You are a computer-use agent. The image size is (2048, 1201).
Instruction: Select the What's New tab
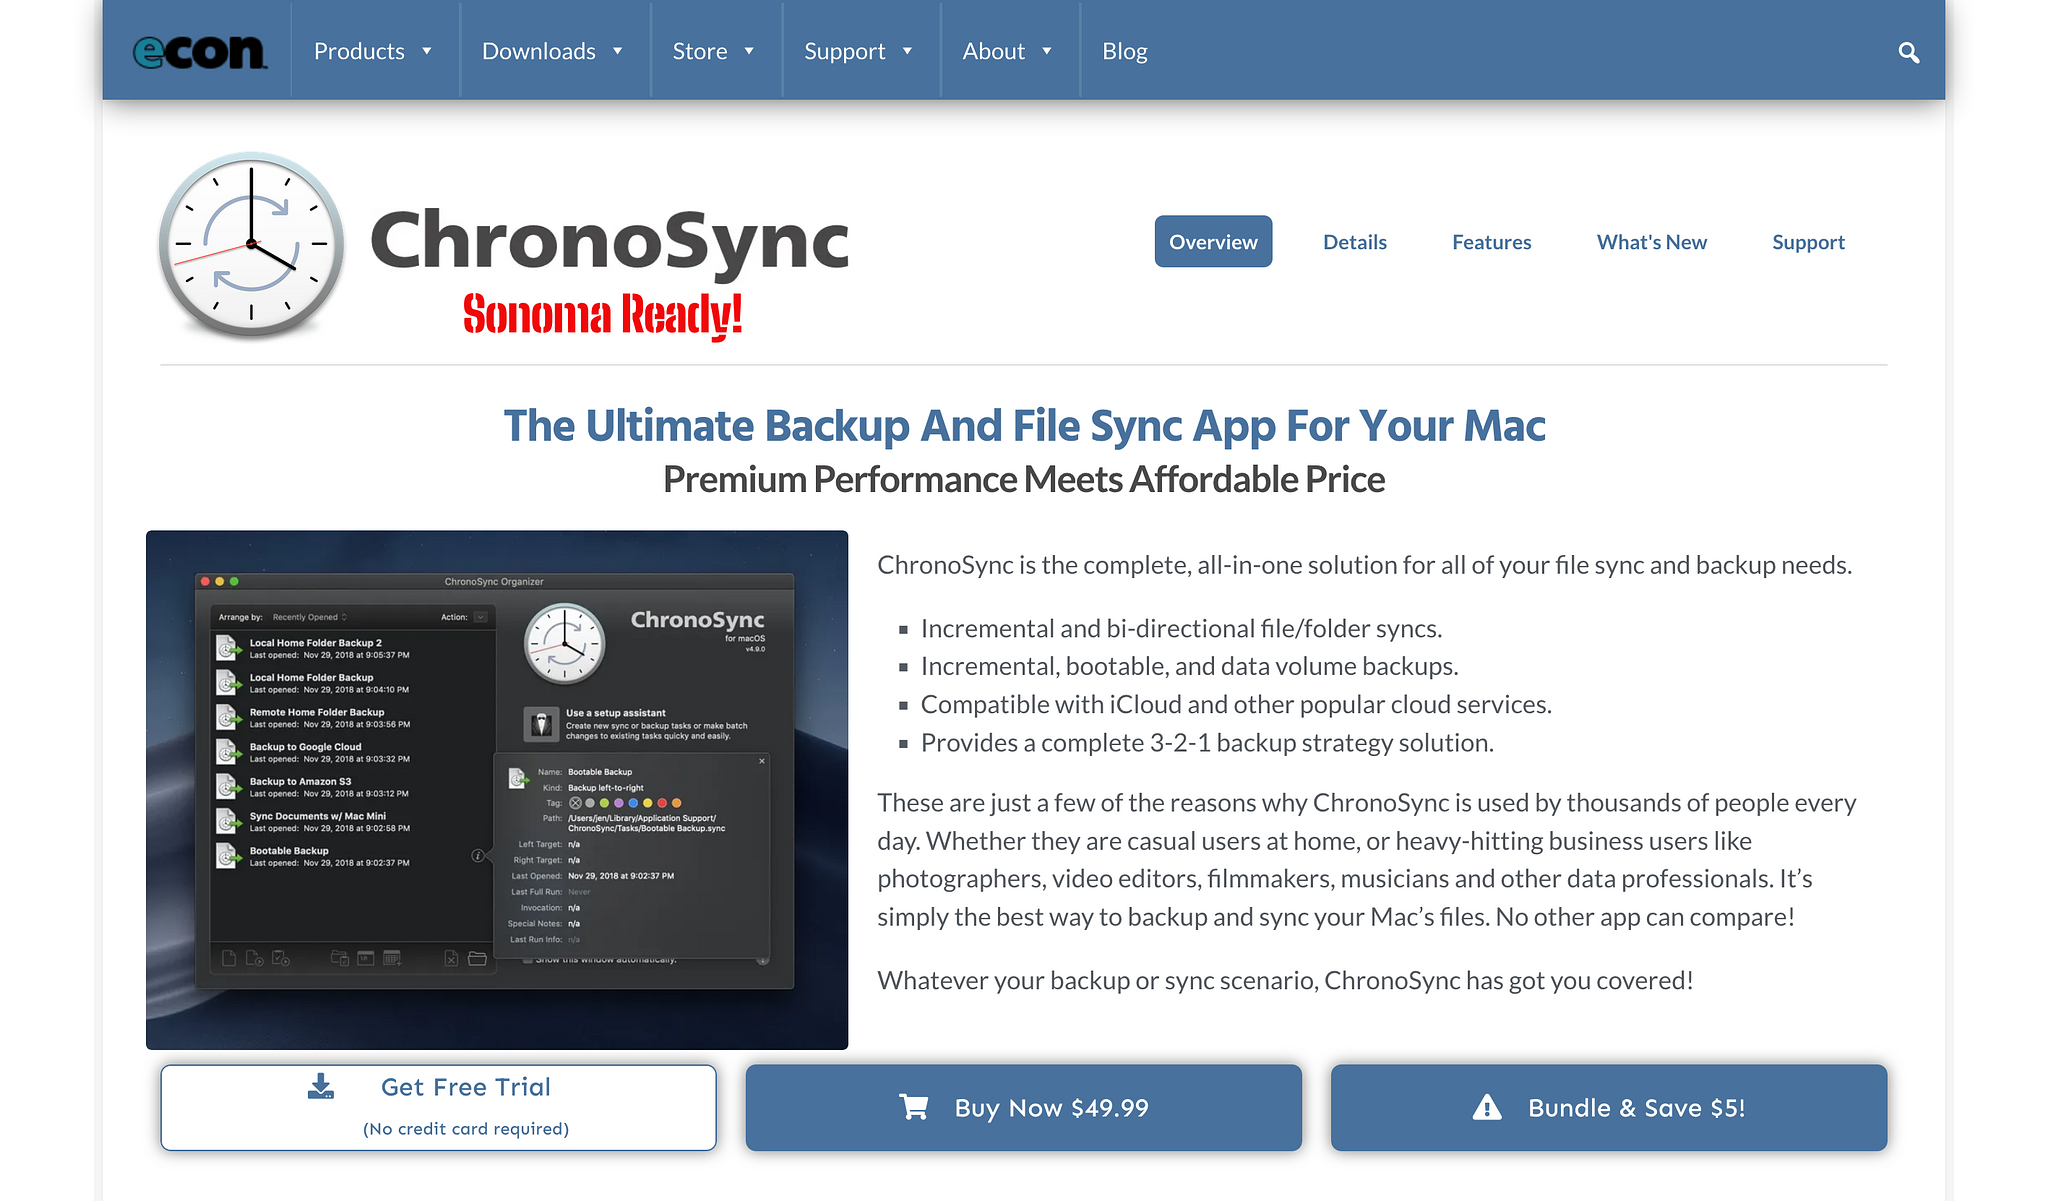pos(1651,240)
